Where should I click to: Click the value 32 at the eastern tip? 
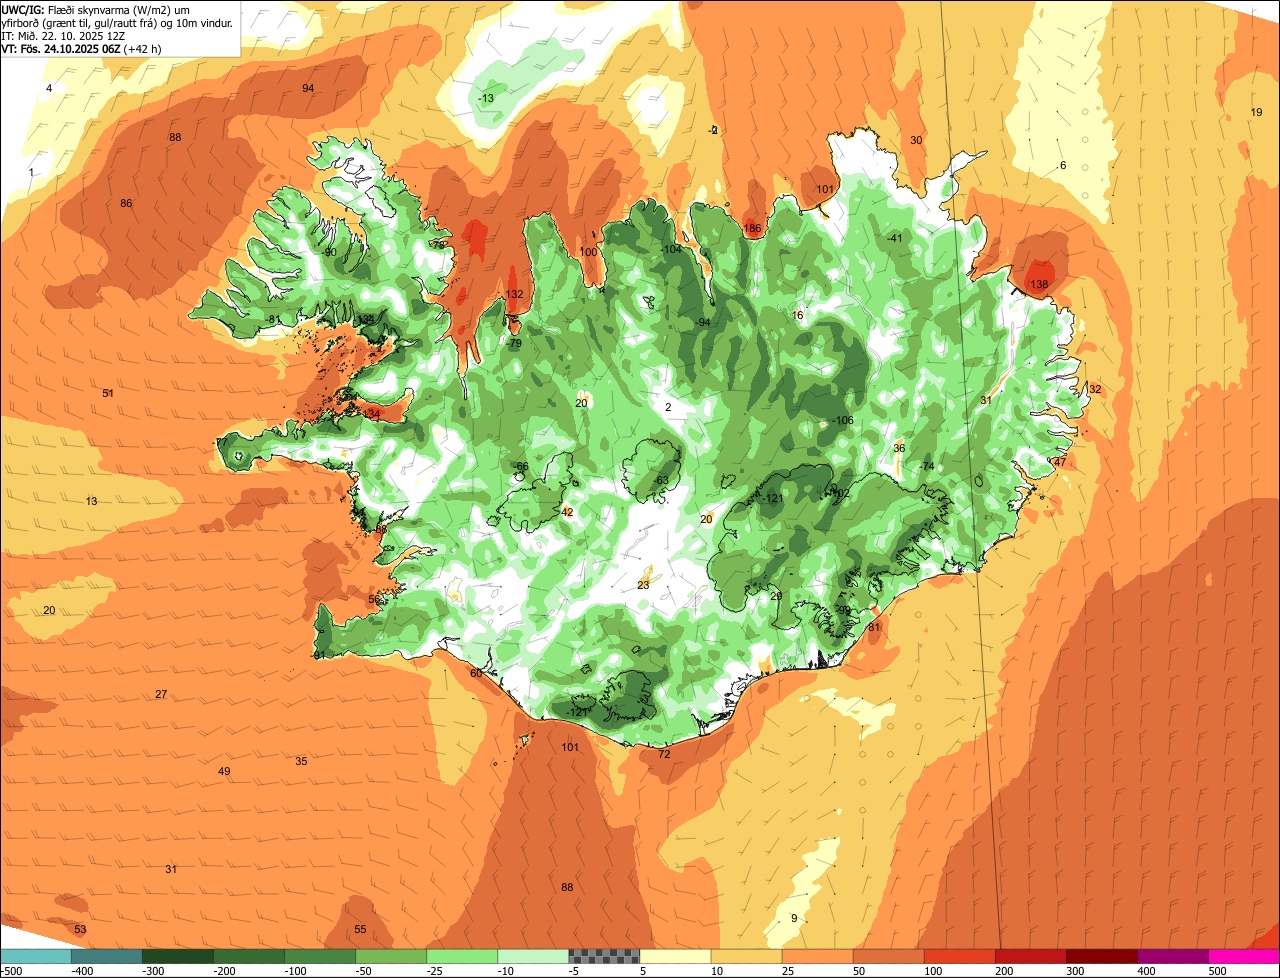pos(1095,389)
